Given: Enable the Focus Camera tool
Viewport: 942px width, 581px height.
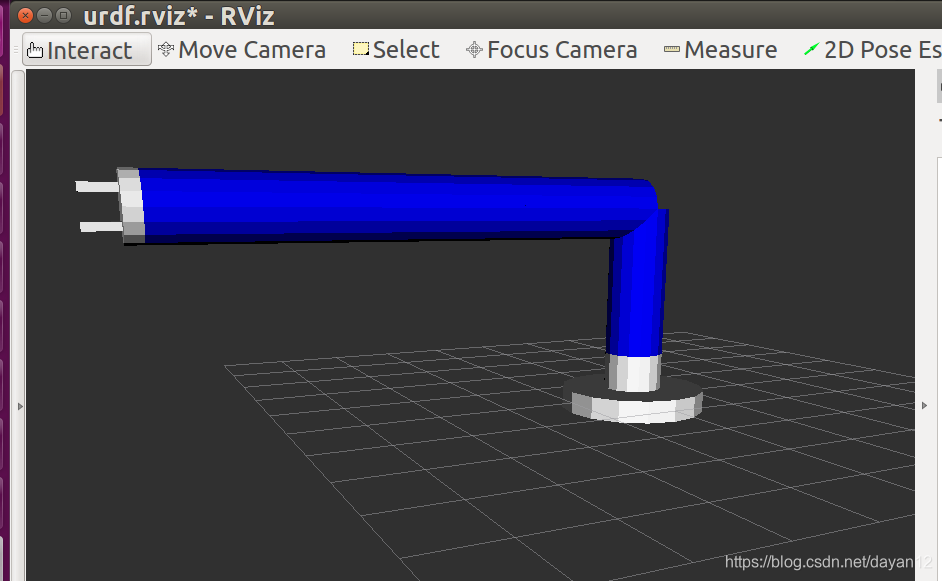Looking at the screenshot, I should [552, 50].
